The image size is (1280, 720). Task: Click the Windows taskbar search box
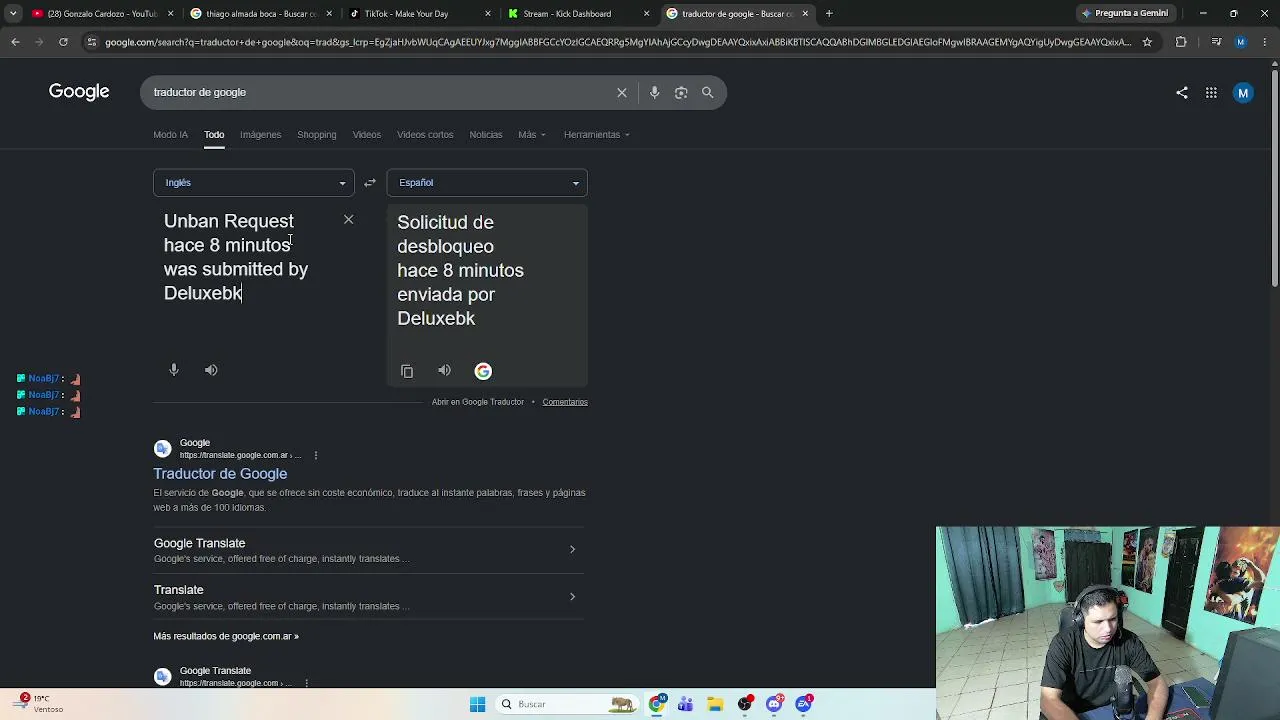coord(567,704)
